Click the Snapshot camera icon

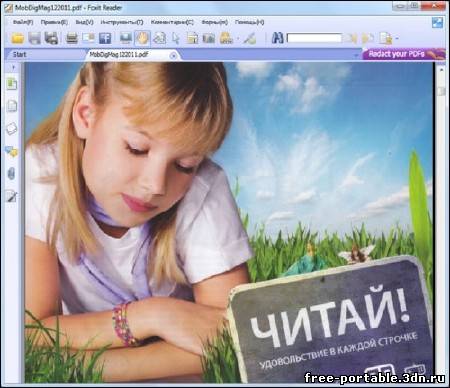click(209, 38)
